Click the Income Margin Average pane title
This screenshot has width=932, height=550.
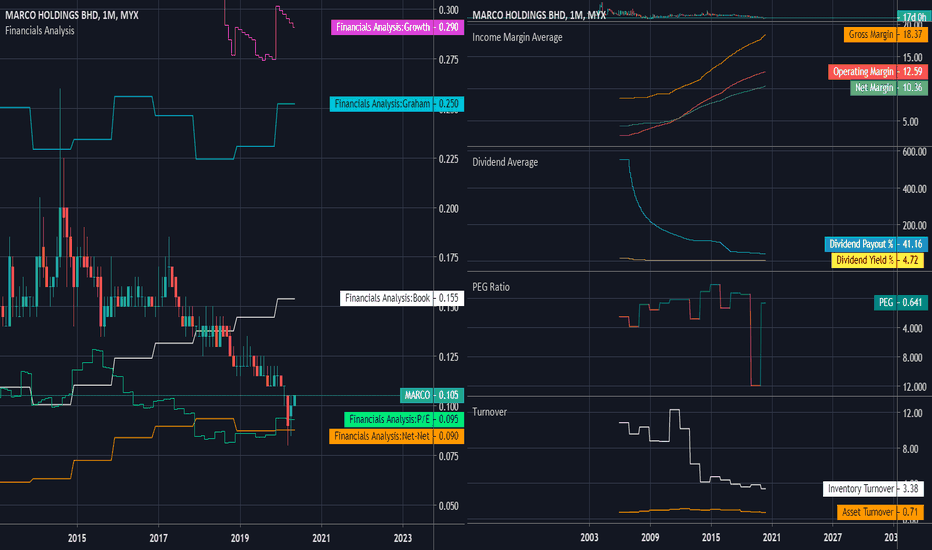(517, 37)
